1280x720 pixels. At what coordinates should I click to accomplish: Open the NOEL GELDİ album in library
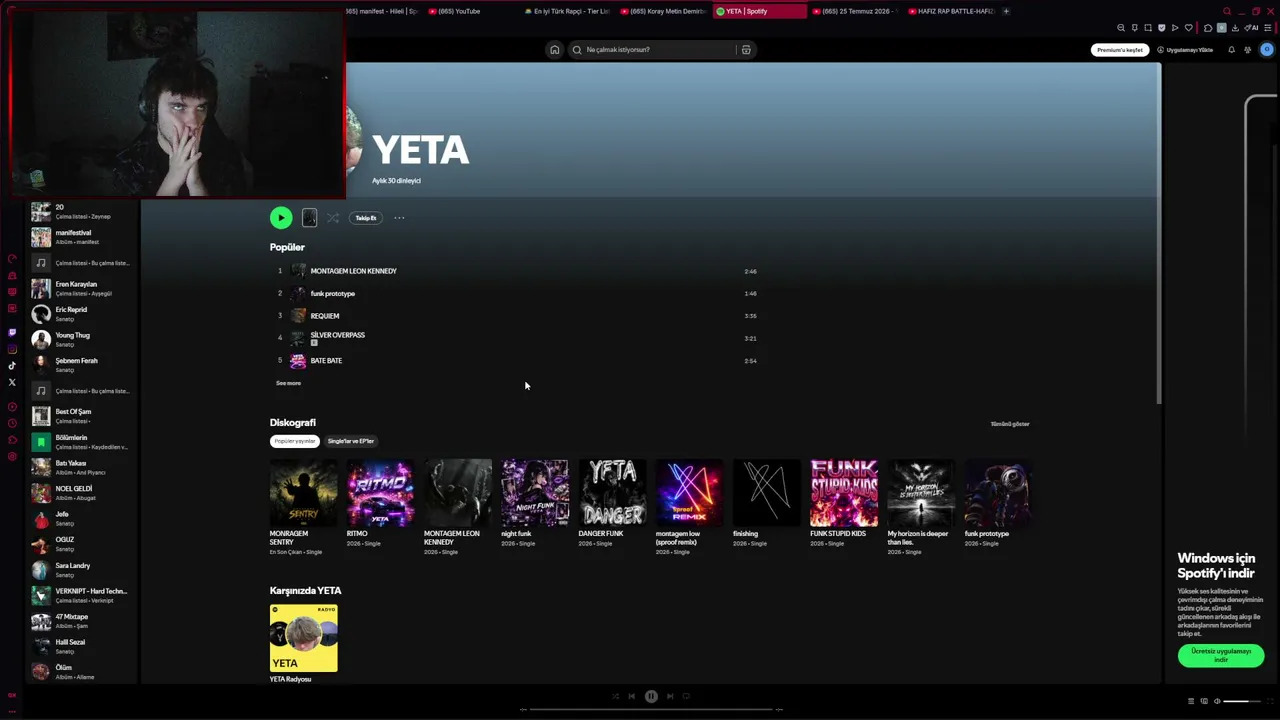pyautogui.click(x=82, y=493)
